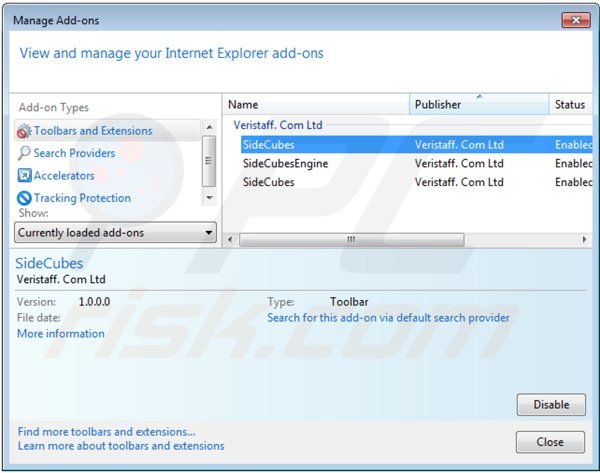This screenshot has height=473, width=600.
Task: Click Publisher cell of SideCubesEngine row
Action: [x=459, y=163]
